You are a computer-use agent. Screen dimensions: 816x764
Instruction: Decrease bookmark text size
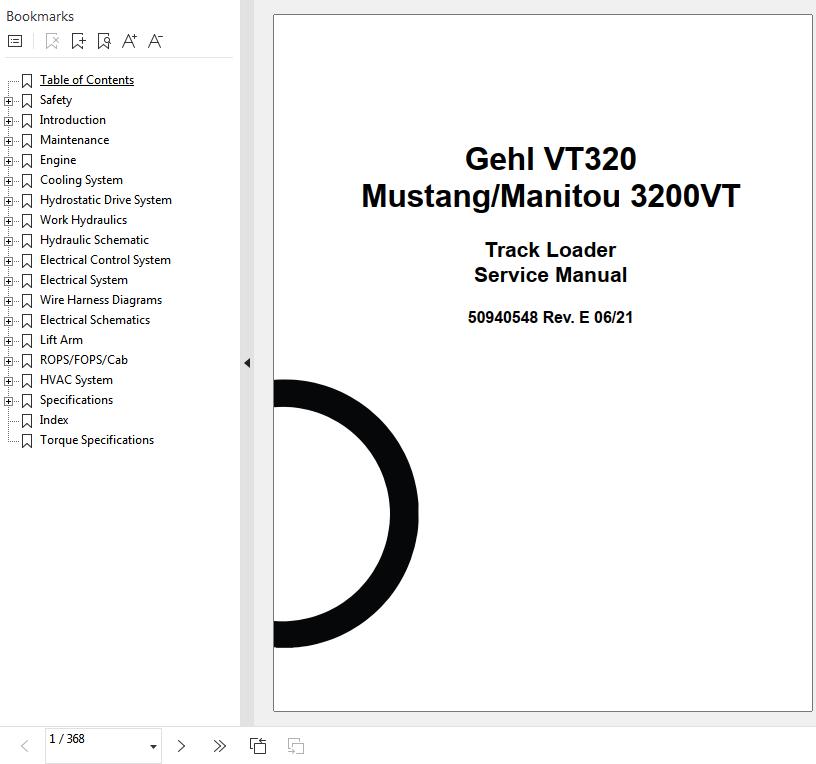pos(155,41)
